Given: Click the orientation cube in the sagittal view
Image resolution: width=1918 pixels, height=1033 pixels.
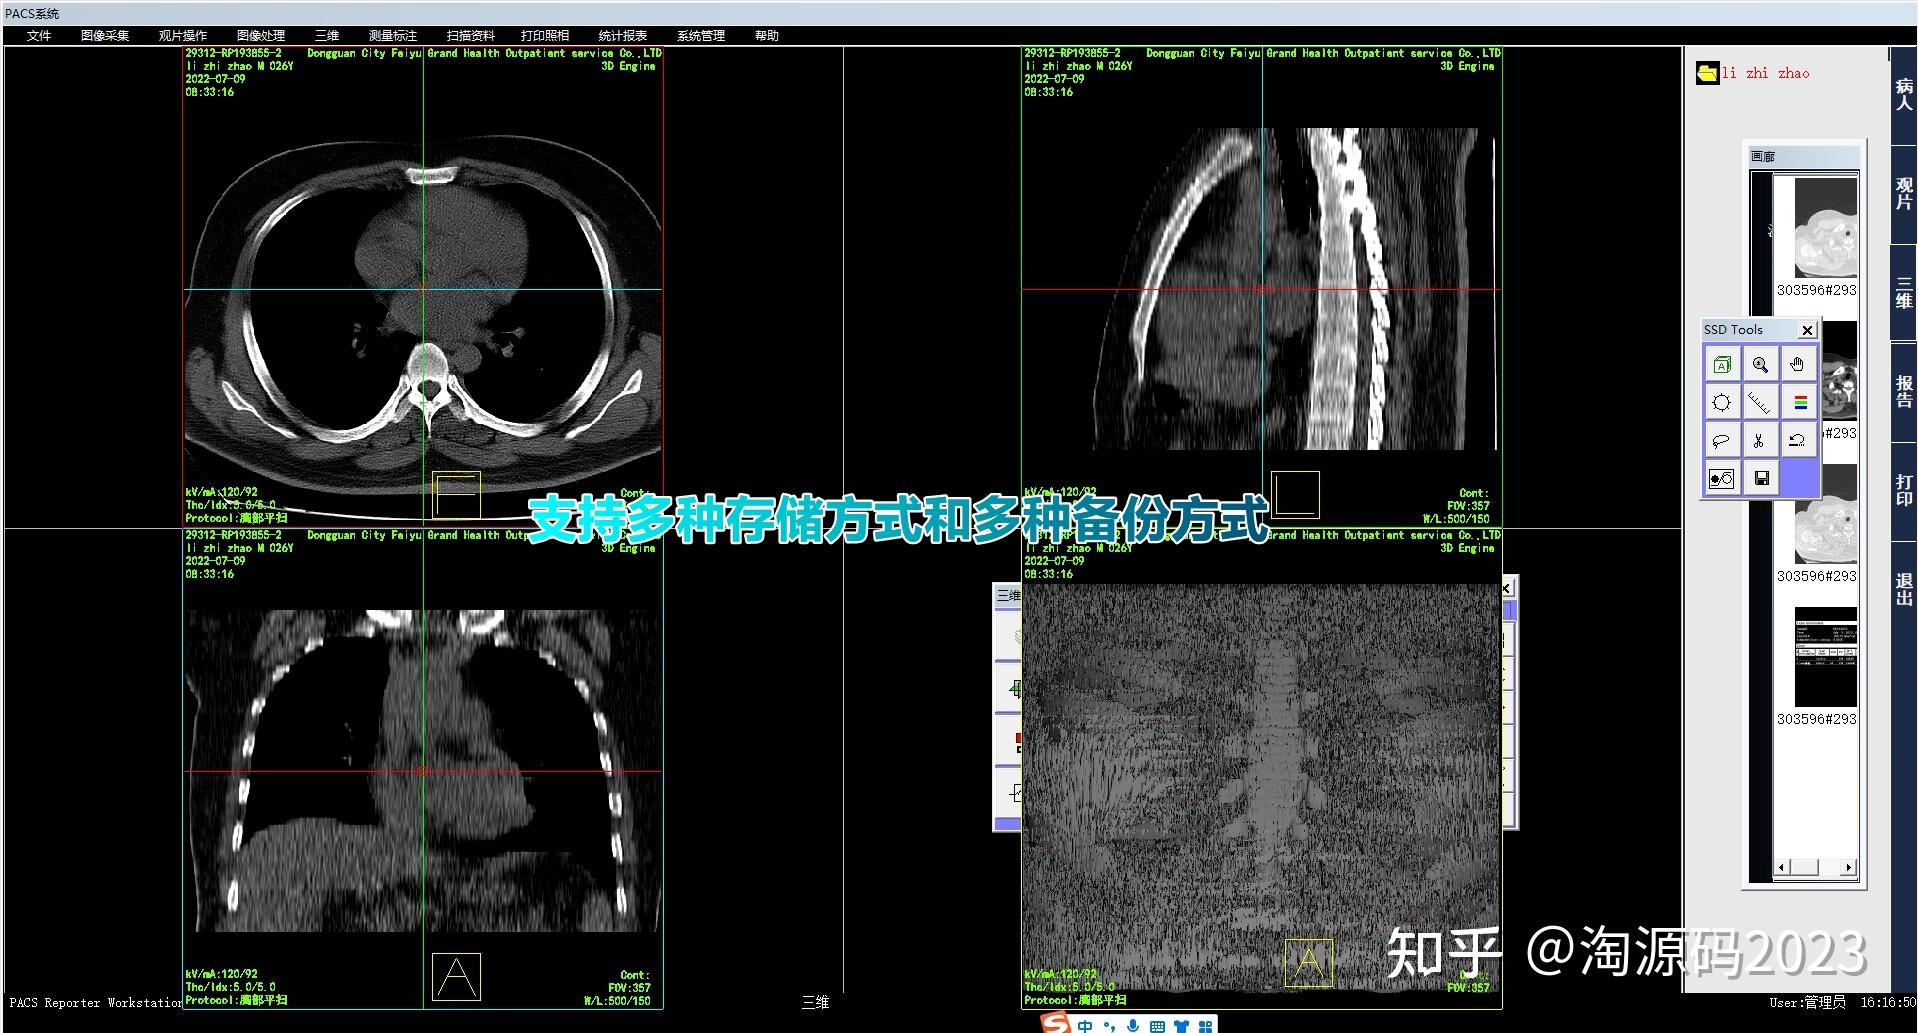Looking at the screenshot, I should 1295,495.
